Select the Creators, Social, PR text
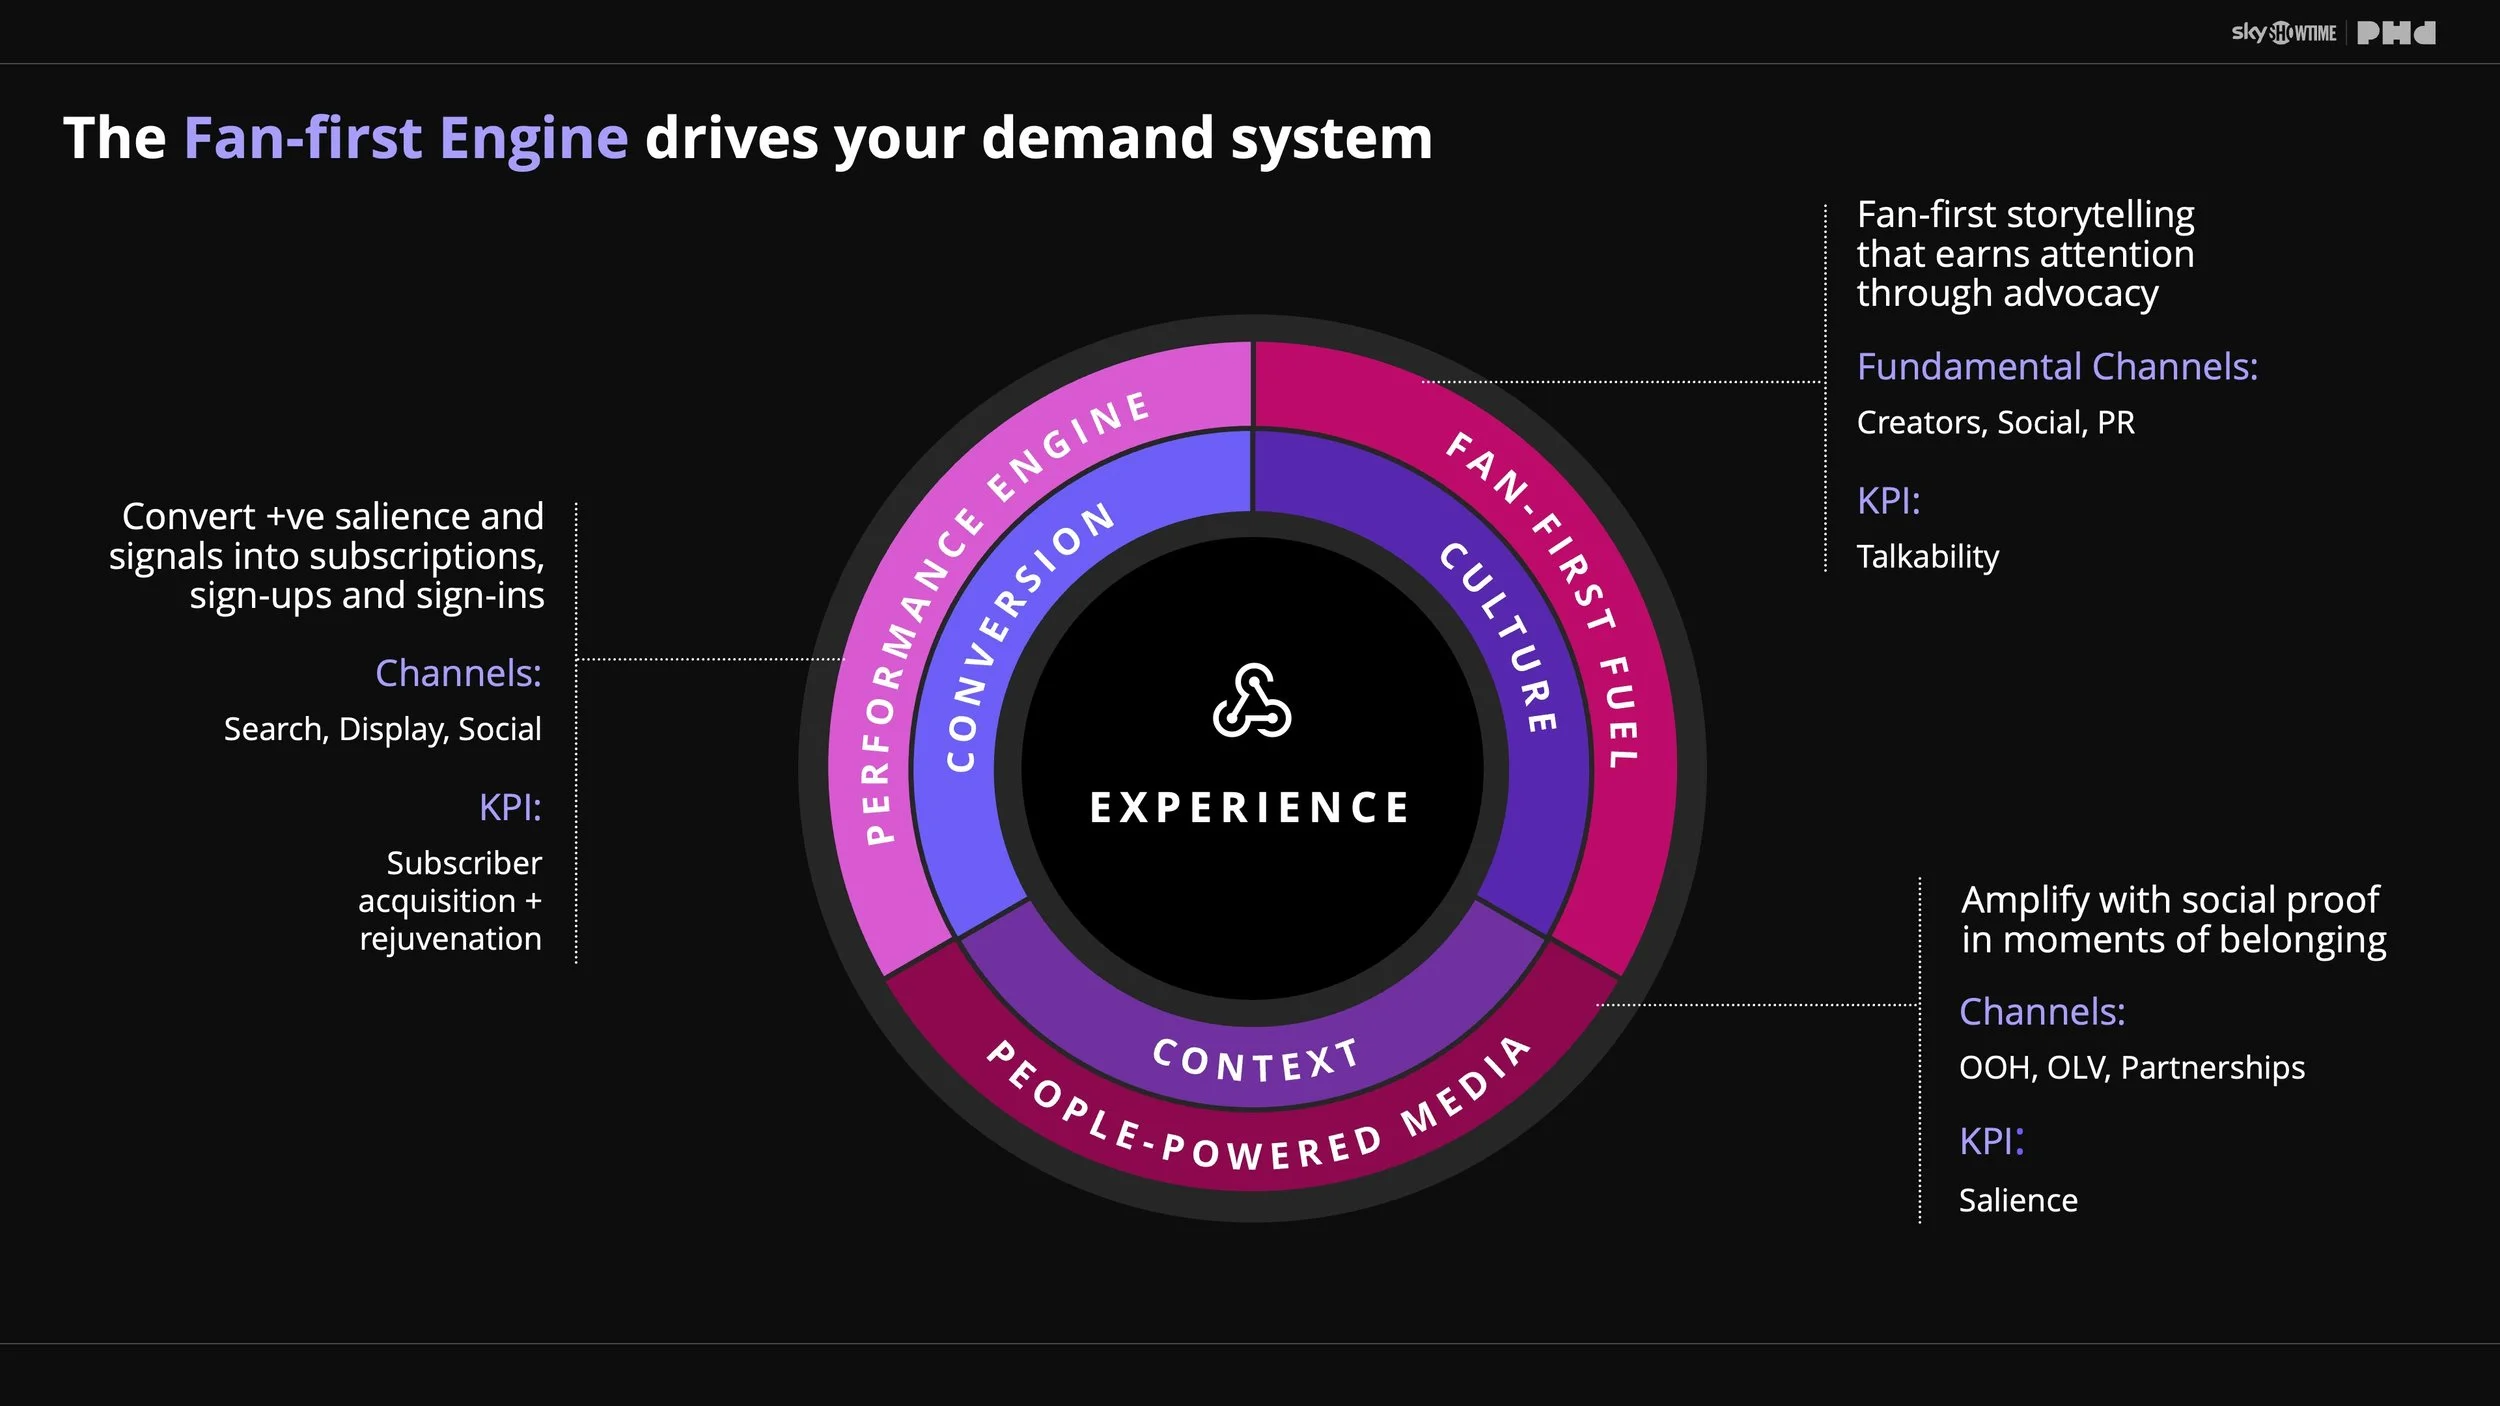 (x=1995, y=423)
